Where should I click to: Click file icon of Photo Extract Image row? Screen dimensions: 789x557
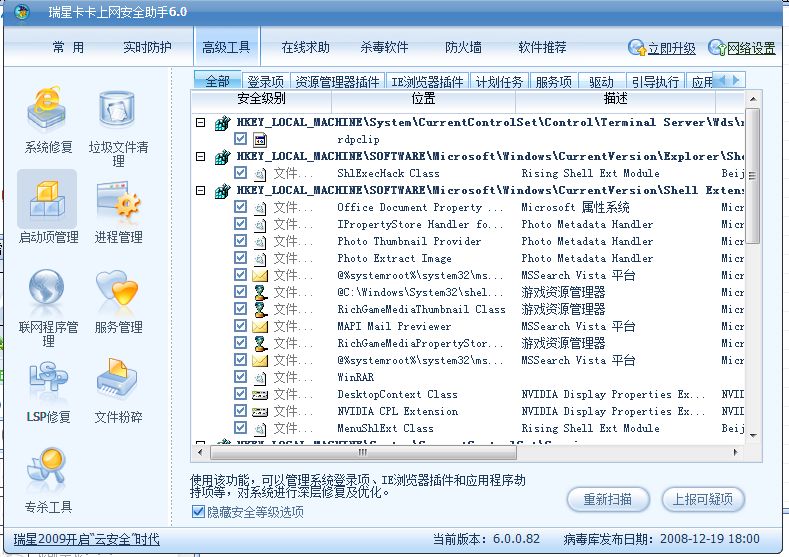point(260,259)
